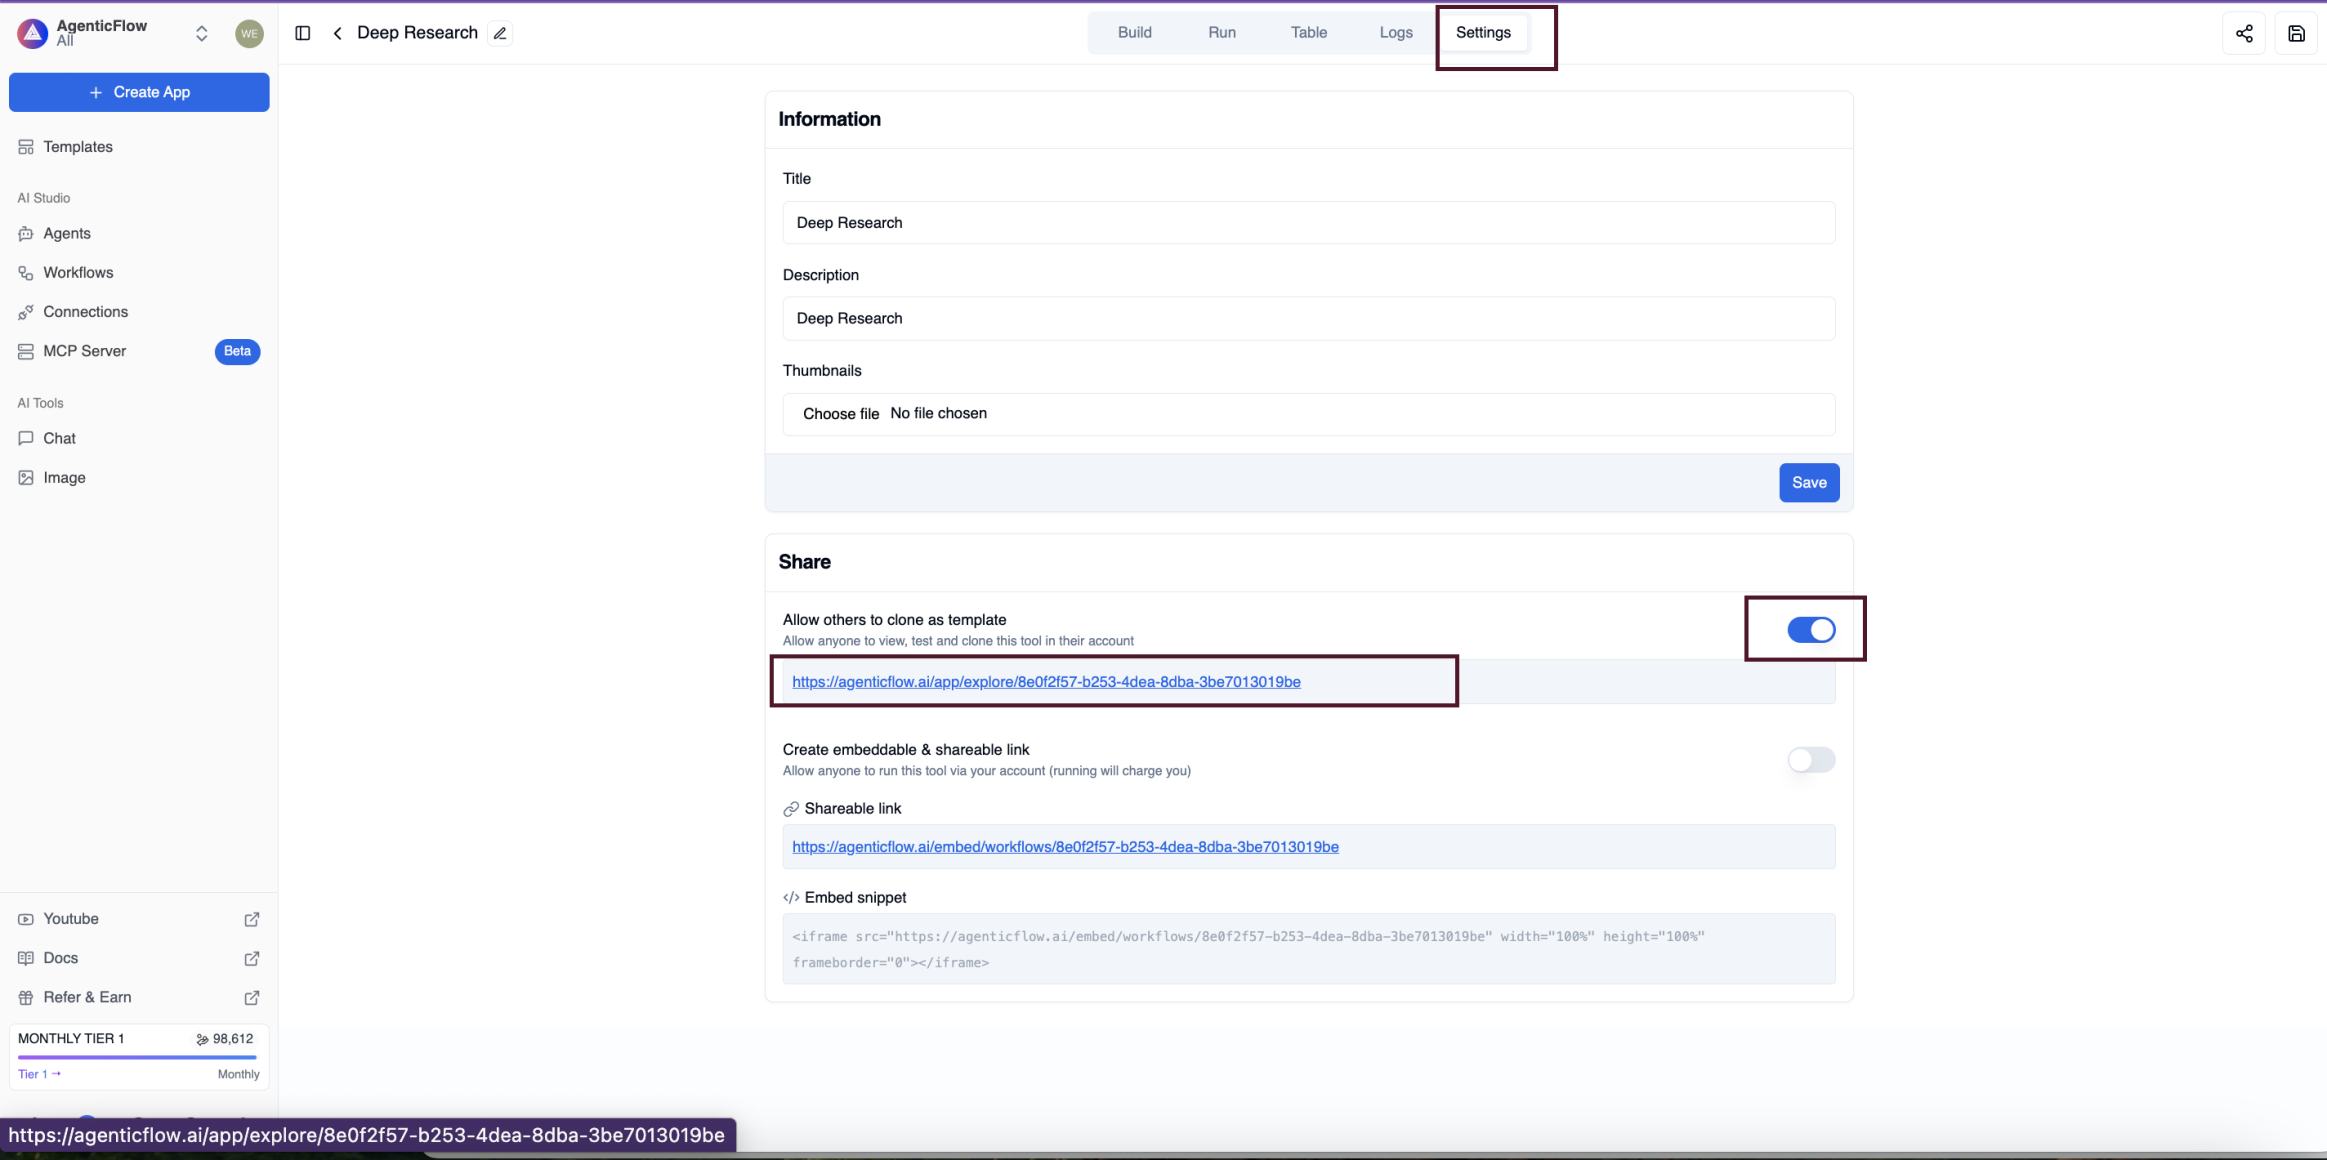
Task: Click the MCP Server icon
Action: point(26,351)
